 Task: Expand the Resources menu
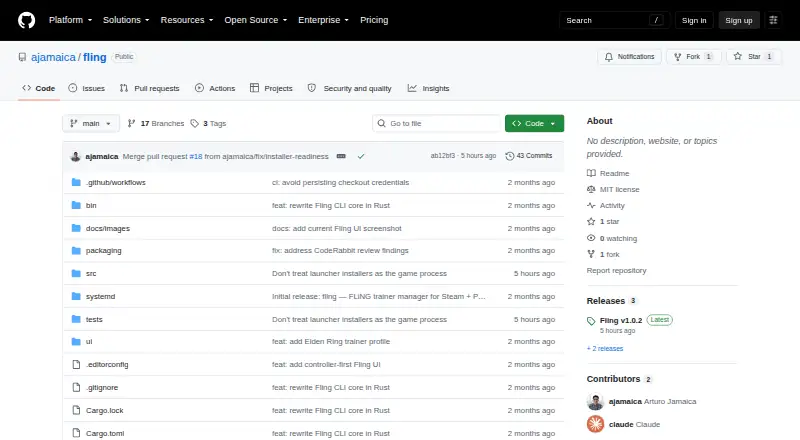pos(187,20)
